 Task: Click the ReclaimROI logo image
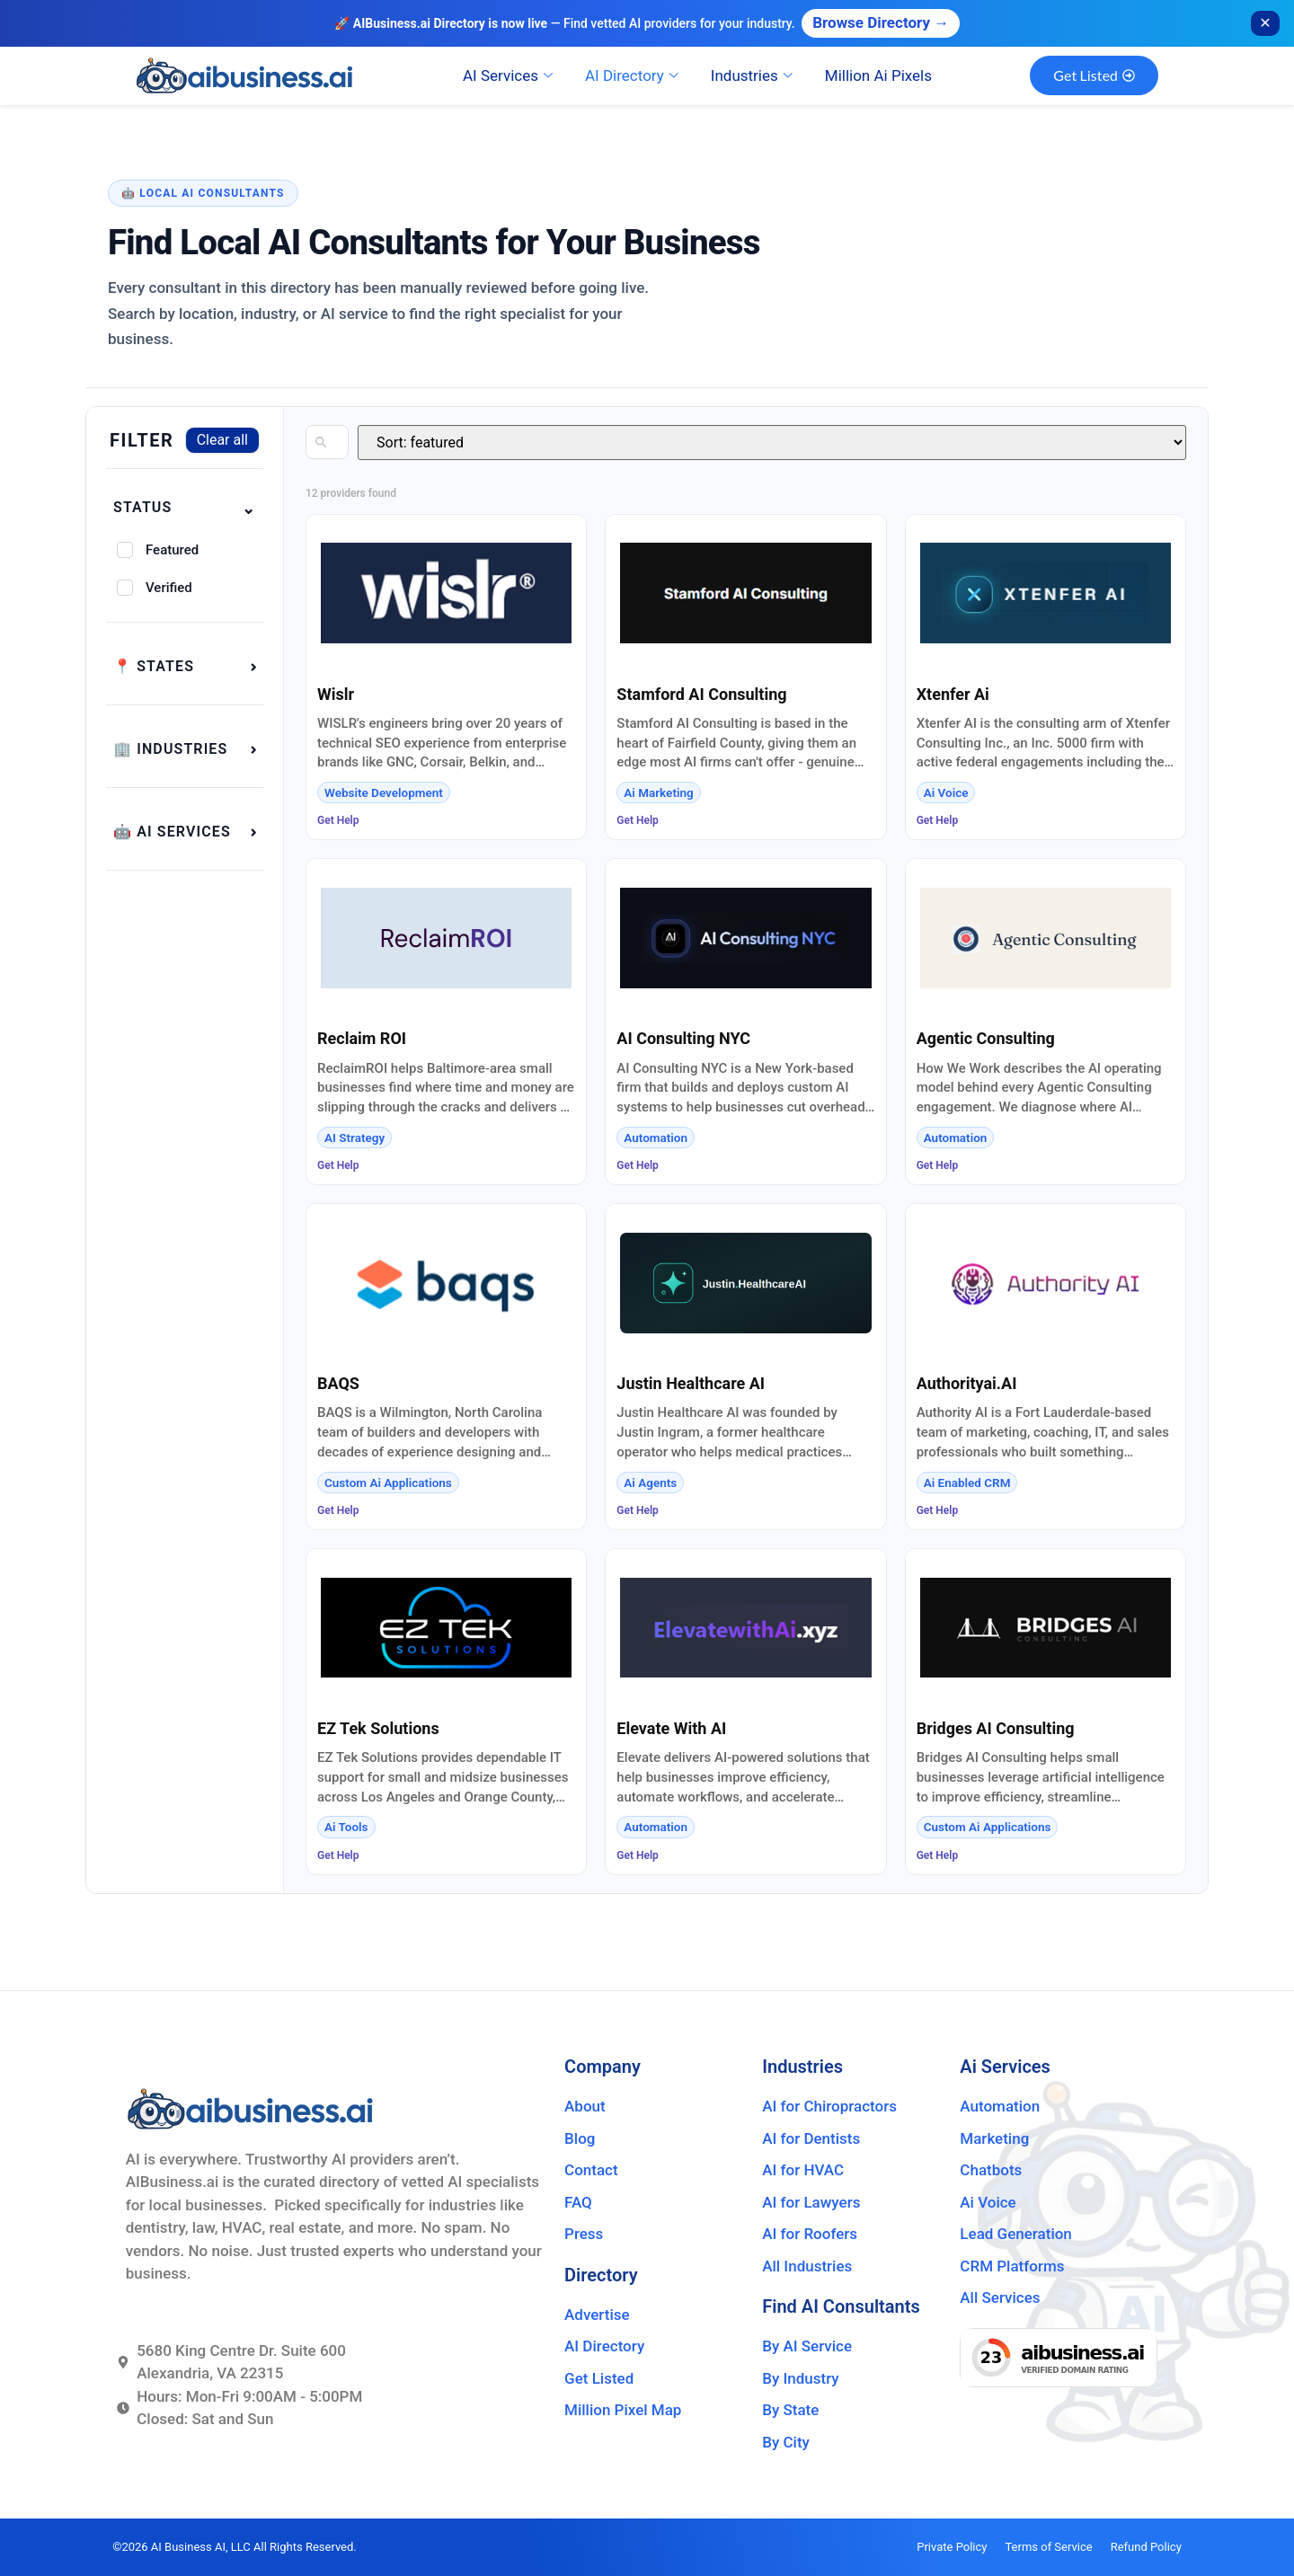click(446, 938)
